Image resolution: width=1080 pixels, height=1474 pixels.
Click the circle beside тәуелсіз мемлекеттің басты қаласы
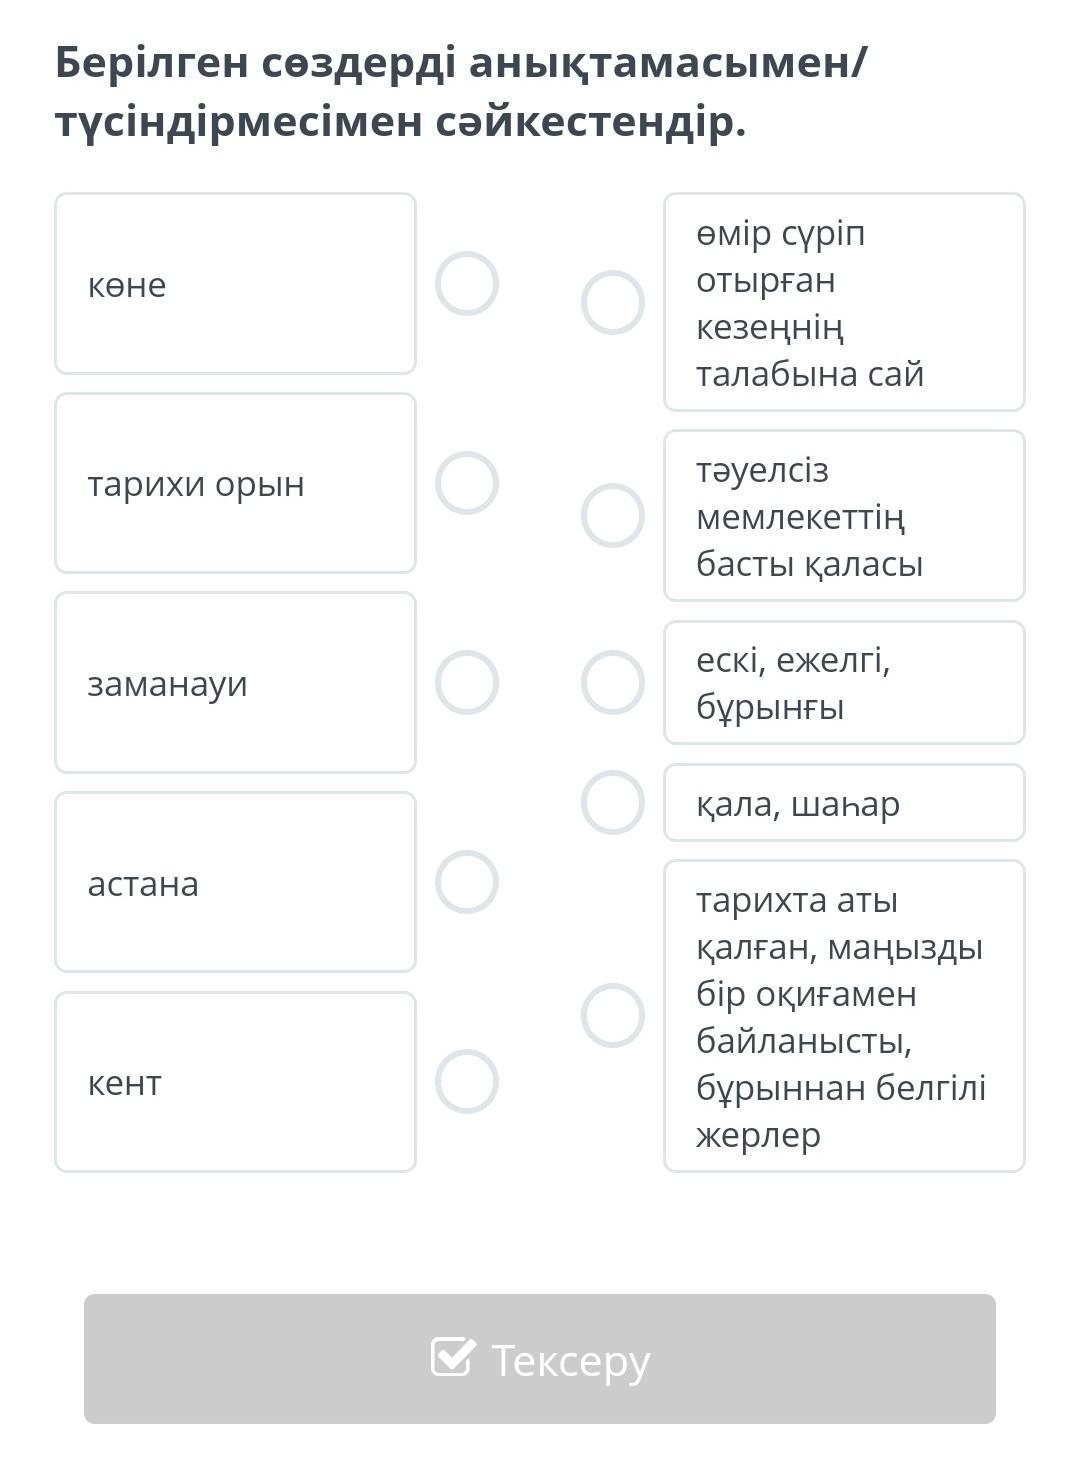[x=613, y=516]
